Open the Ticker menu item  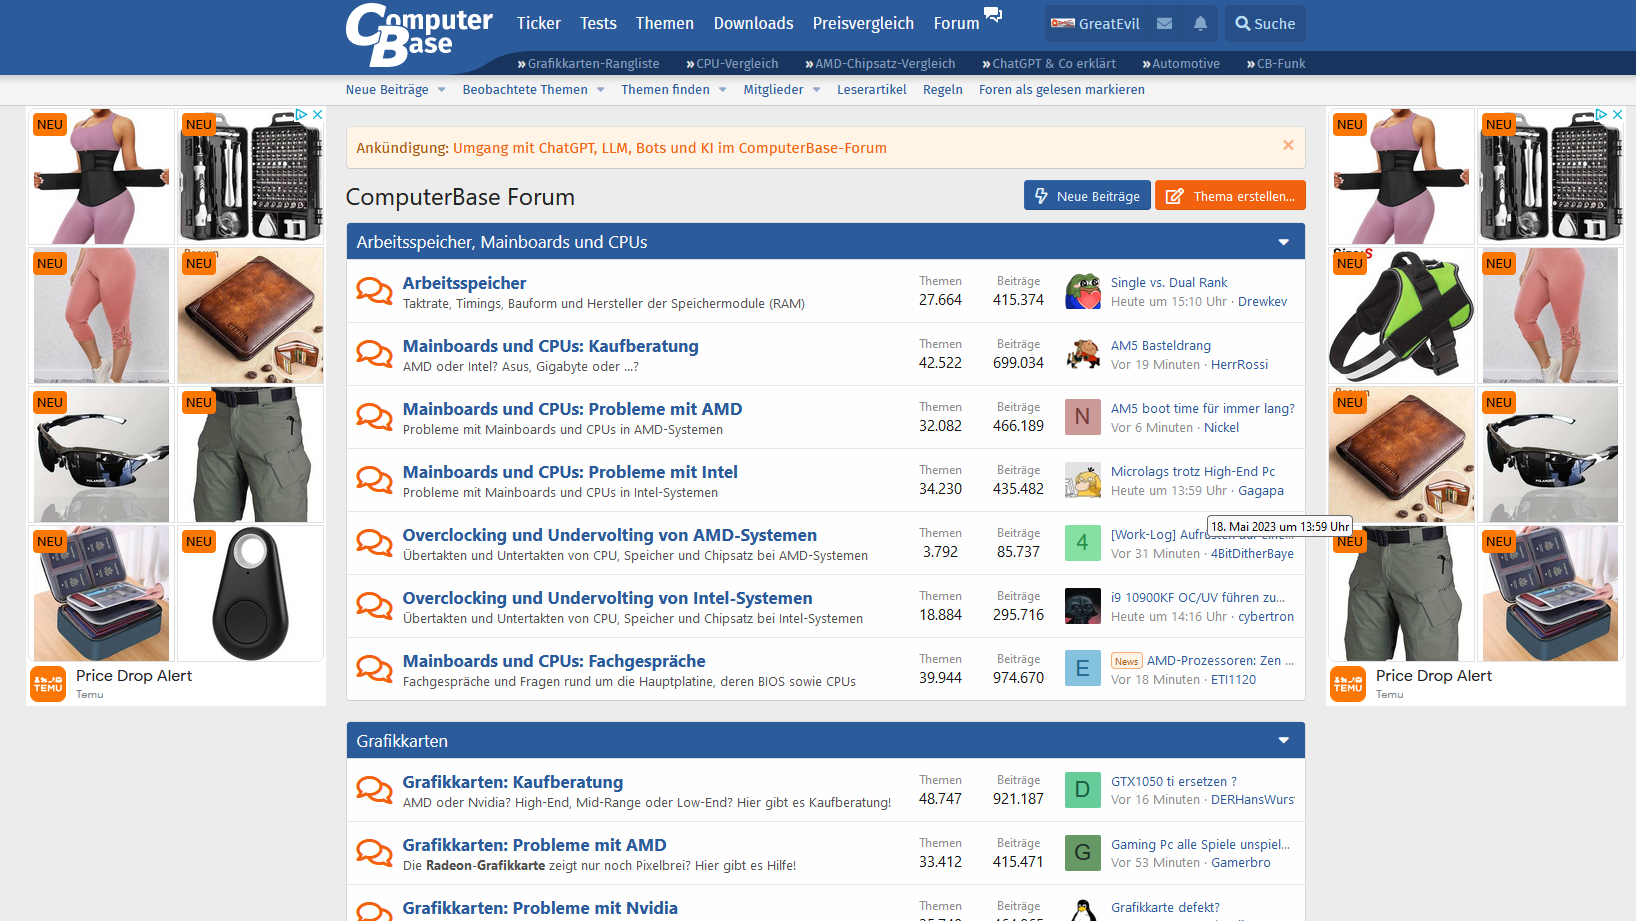click(539, 23)
